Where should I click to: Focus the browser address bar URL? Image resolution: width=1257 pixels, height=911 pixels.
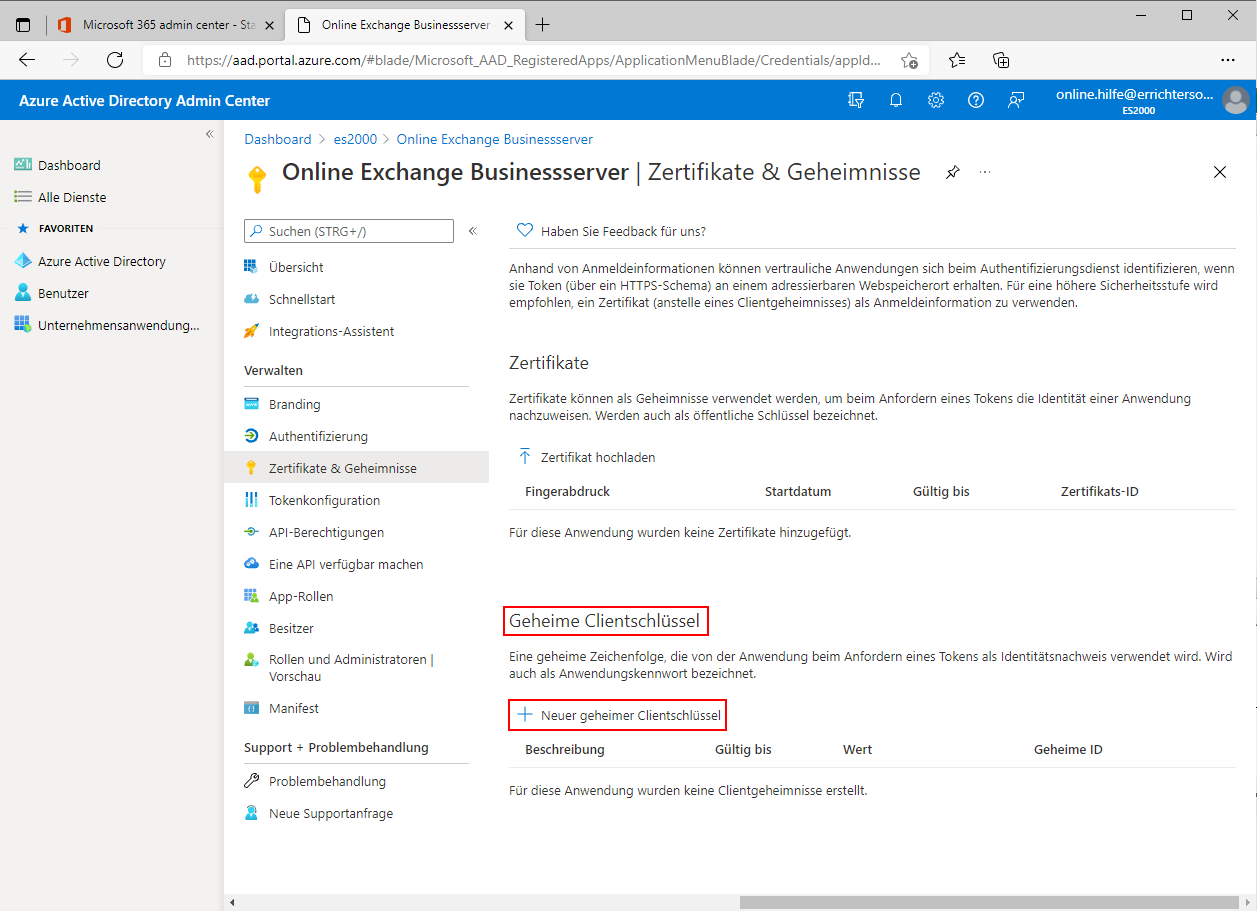click(x=534, y=60)
